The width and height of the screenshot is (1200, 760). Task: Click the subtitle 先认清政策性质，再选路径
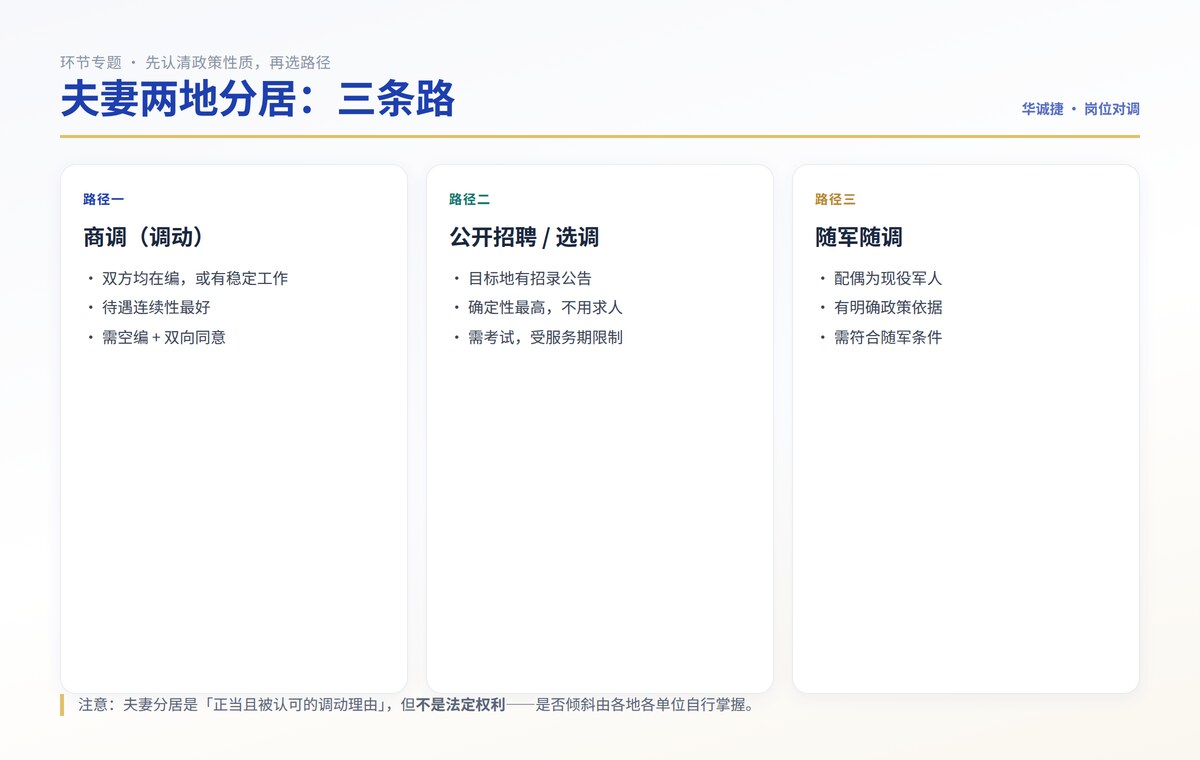(238, 62)
